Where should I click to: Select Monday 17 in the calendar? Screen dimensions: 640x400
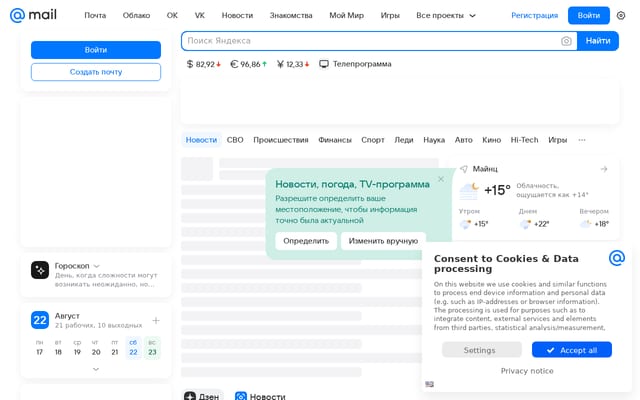(40, 348)
